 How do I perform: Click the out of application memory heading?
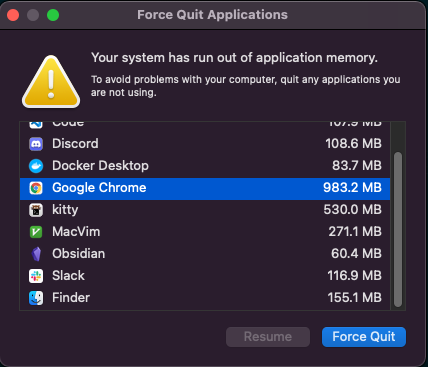234,58
